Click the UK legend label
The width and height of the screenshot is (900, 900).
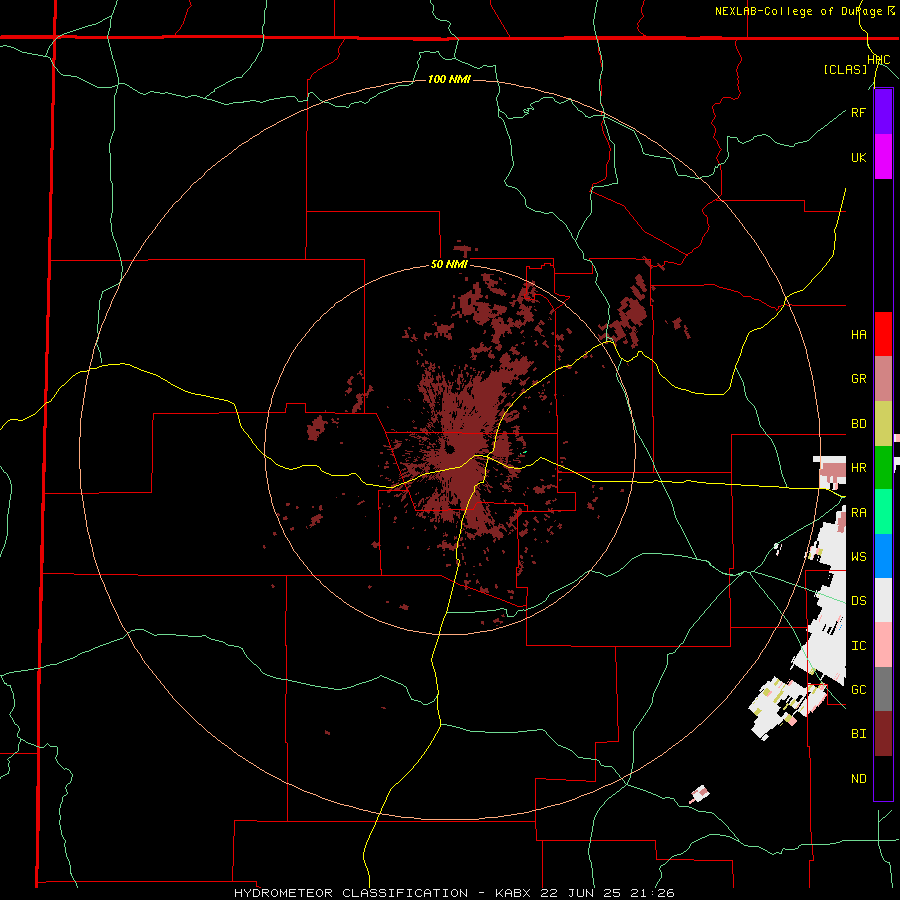tap(858, 157)
